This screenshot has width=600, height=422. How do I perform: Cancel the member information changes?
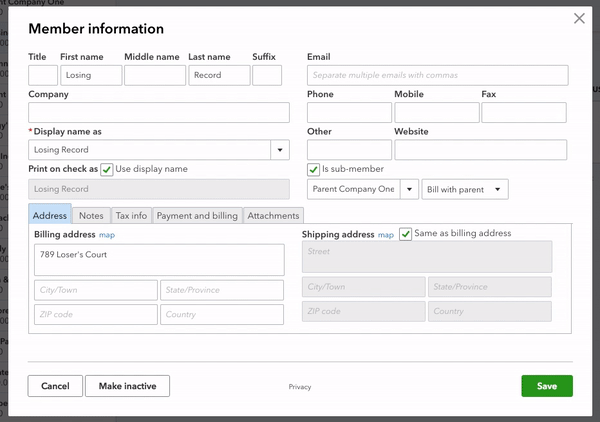point(55,386)
